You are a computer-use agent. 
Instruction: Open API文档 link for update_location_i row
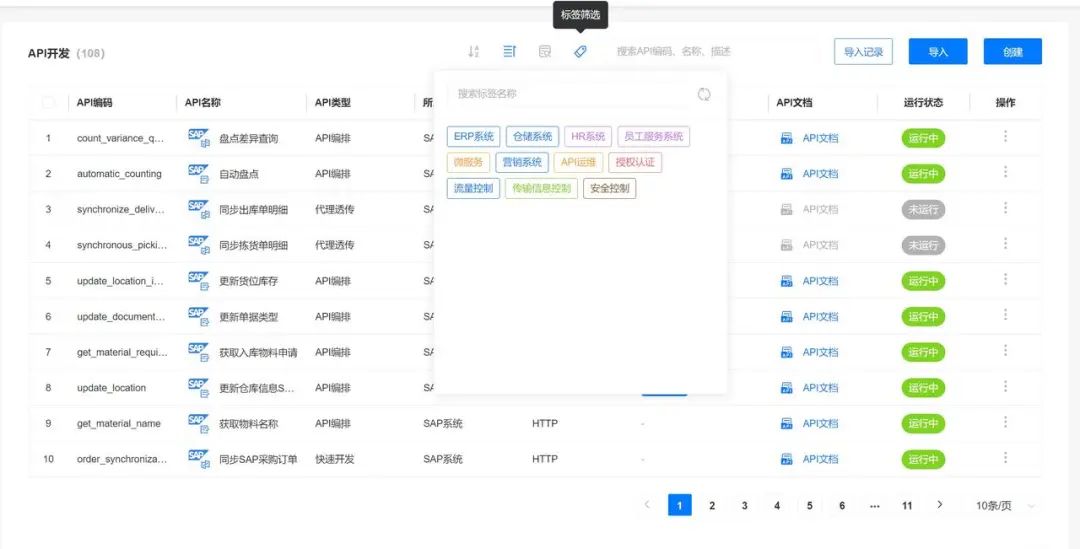tap(820, 281)
